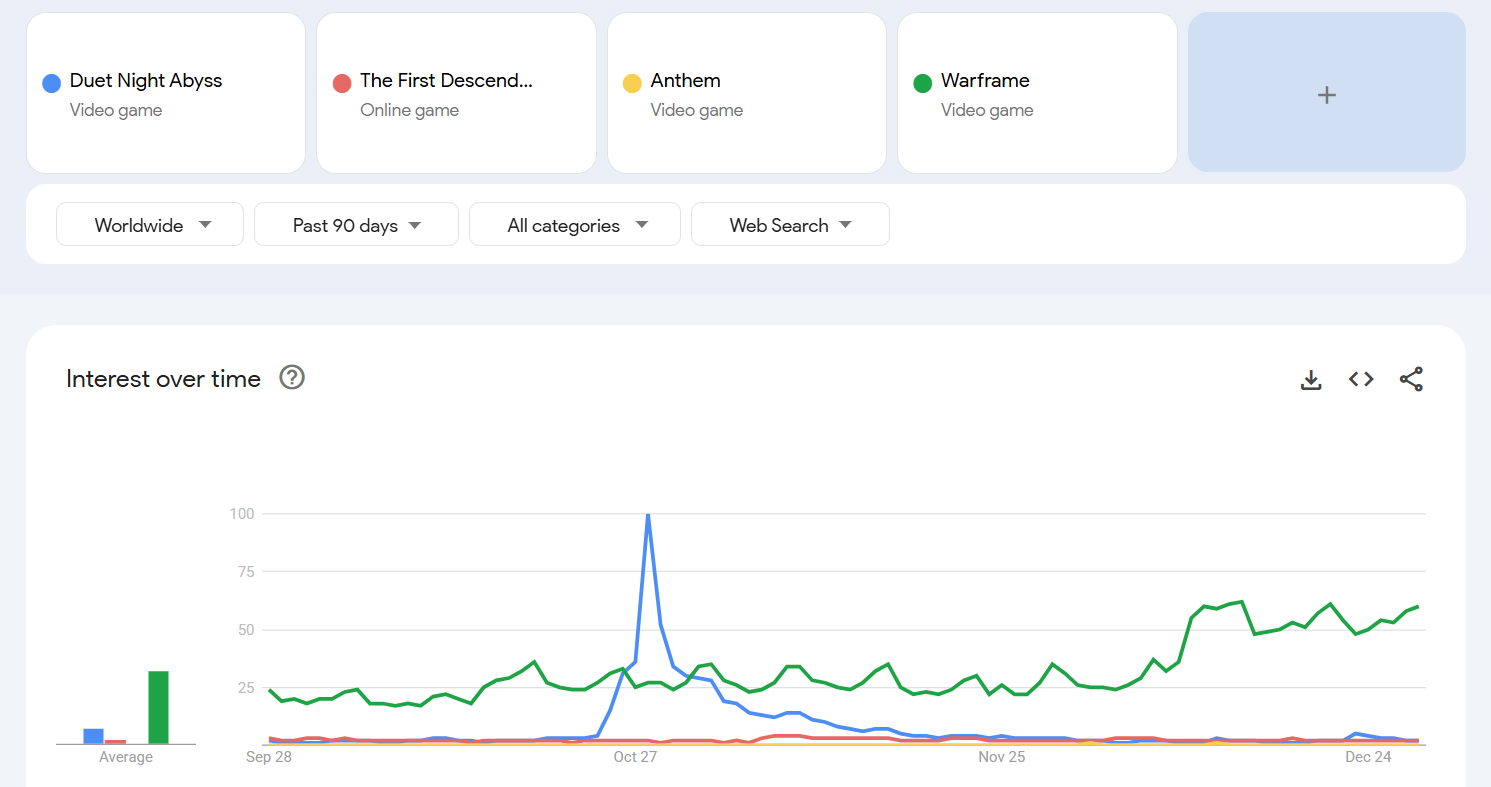
Task: Click the green dot beside Warframe
Action: pyautogui.click(x=922, y=83)
